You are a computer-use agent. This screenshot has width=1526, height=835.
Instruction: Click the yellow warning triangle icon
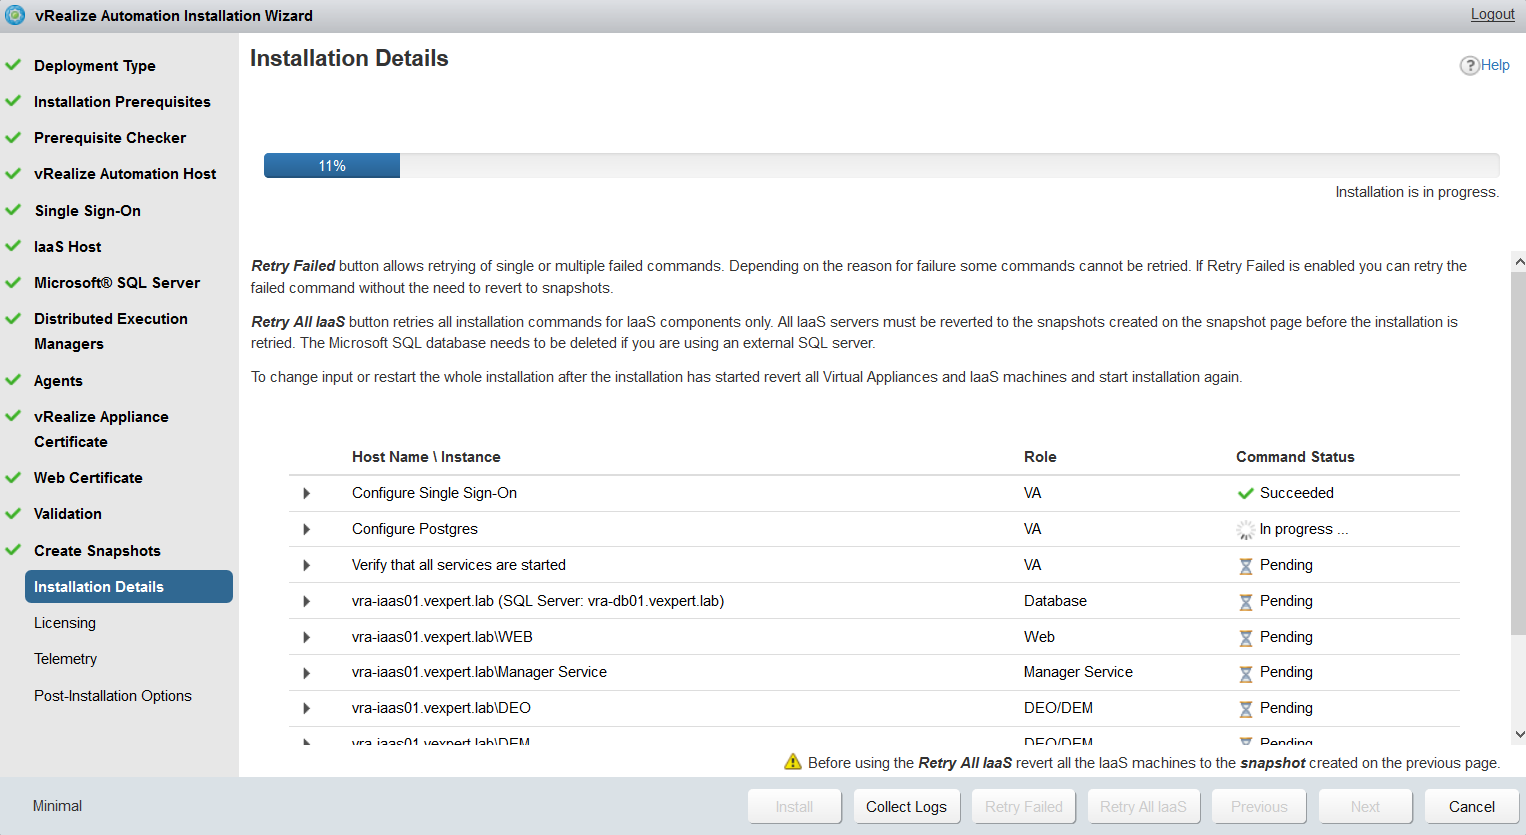[x=793, y=762]
